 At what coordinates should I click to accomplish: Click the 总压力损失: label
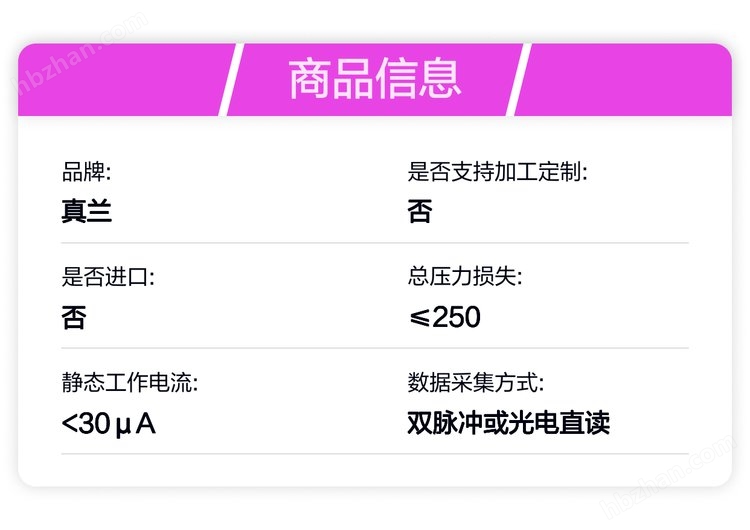pyautogui.click(x=464, y=278)
